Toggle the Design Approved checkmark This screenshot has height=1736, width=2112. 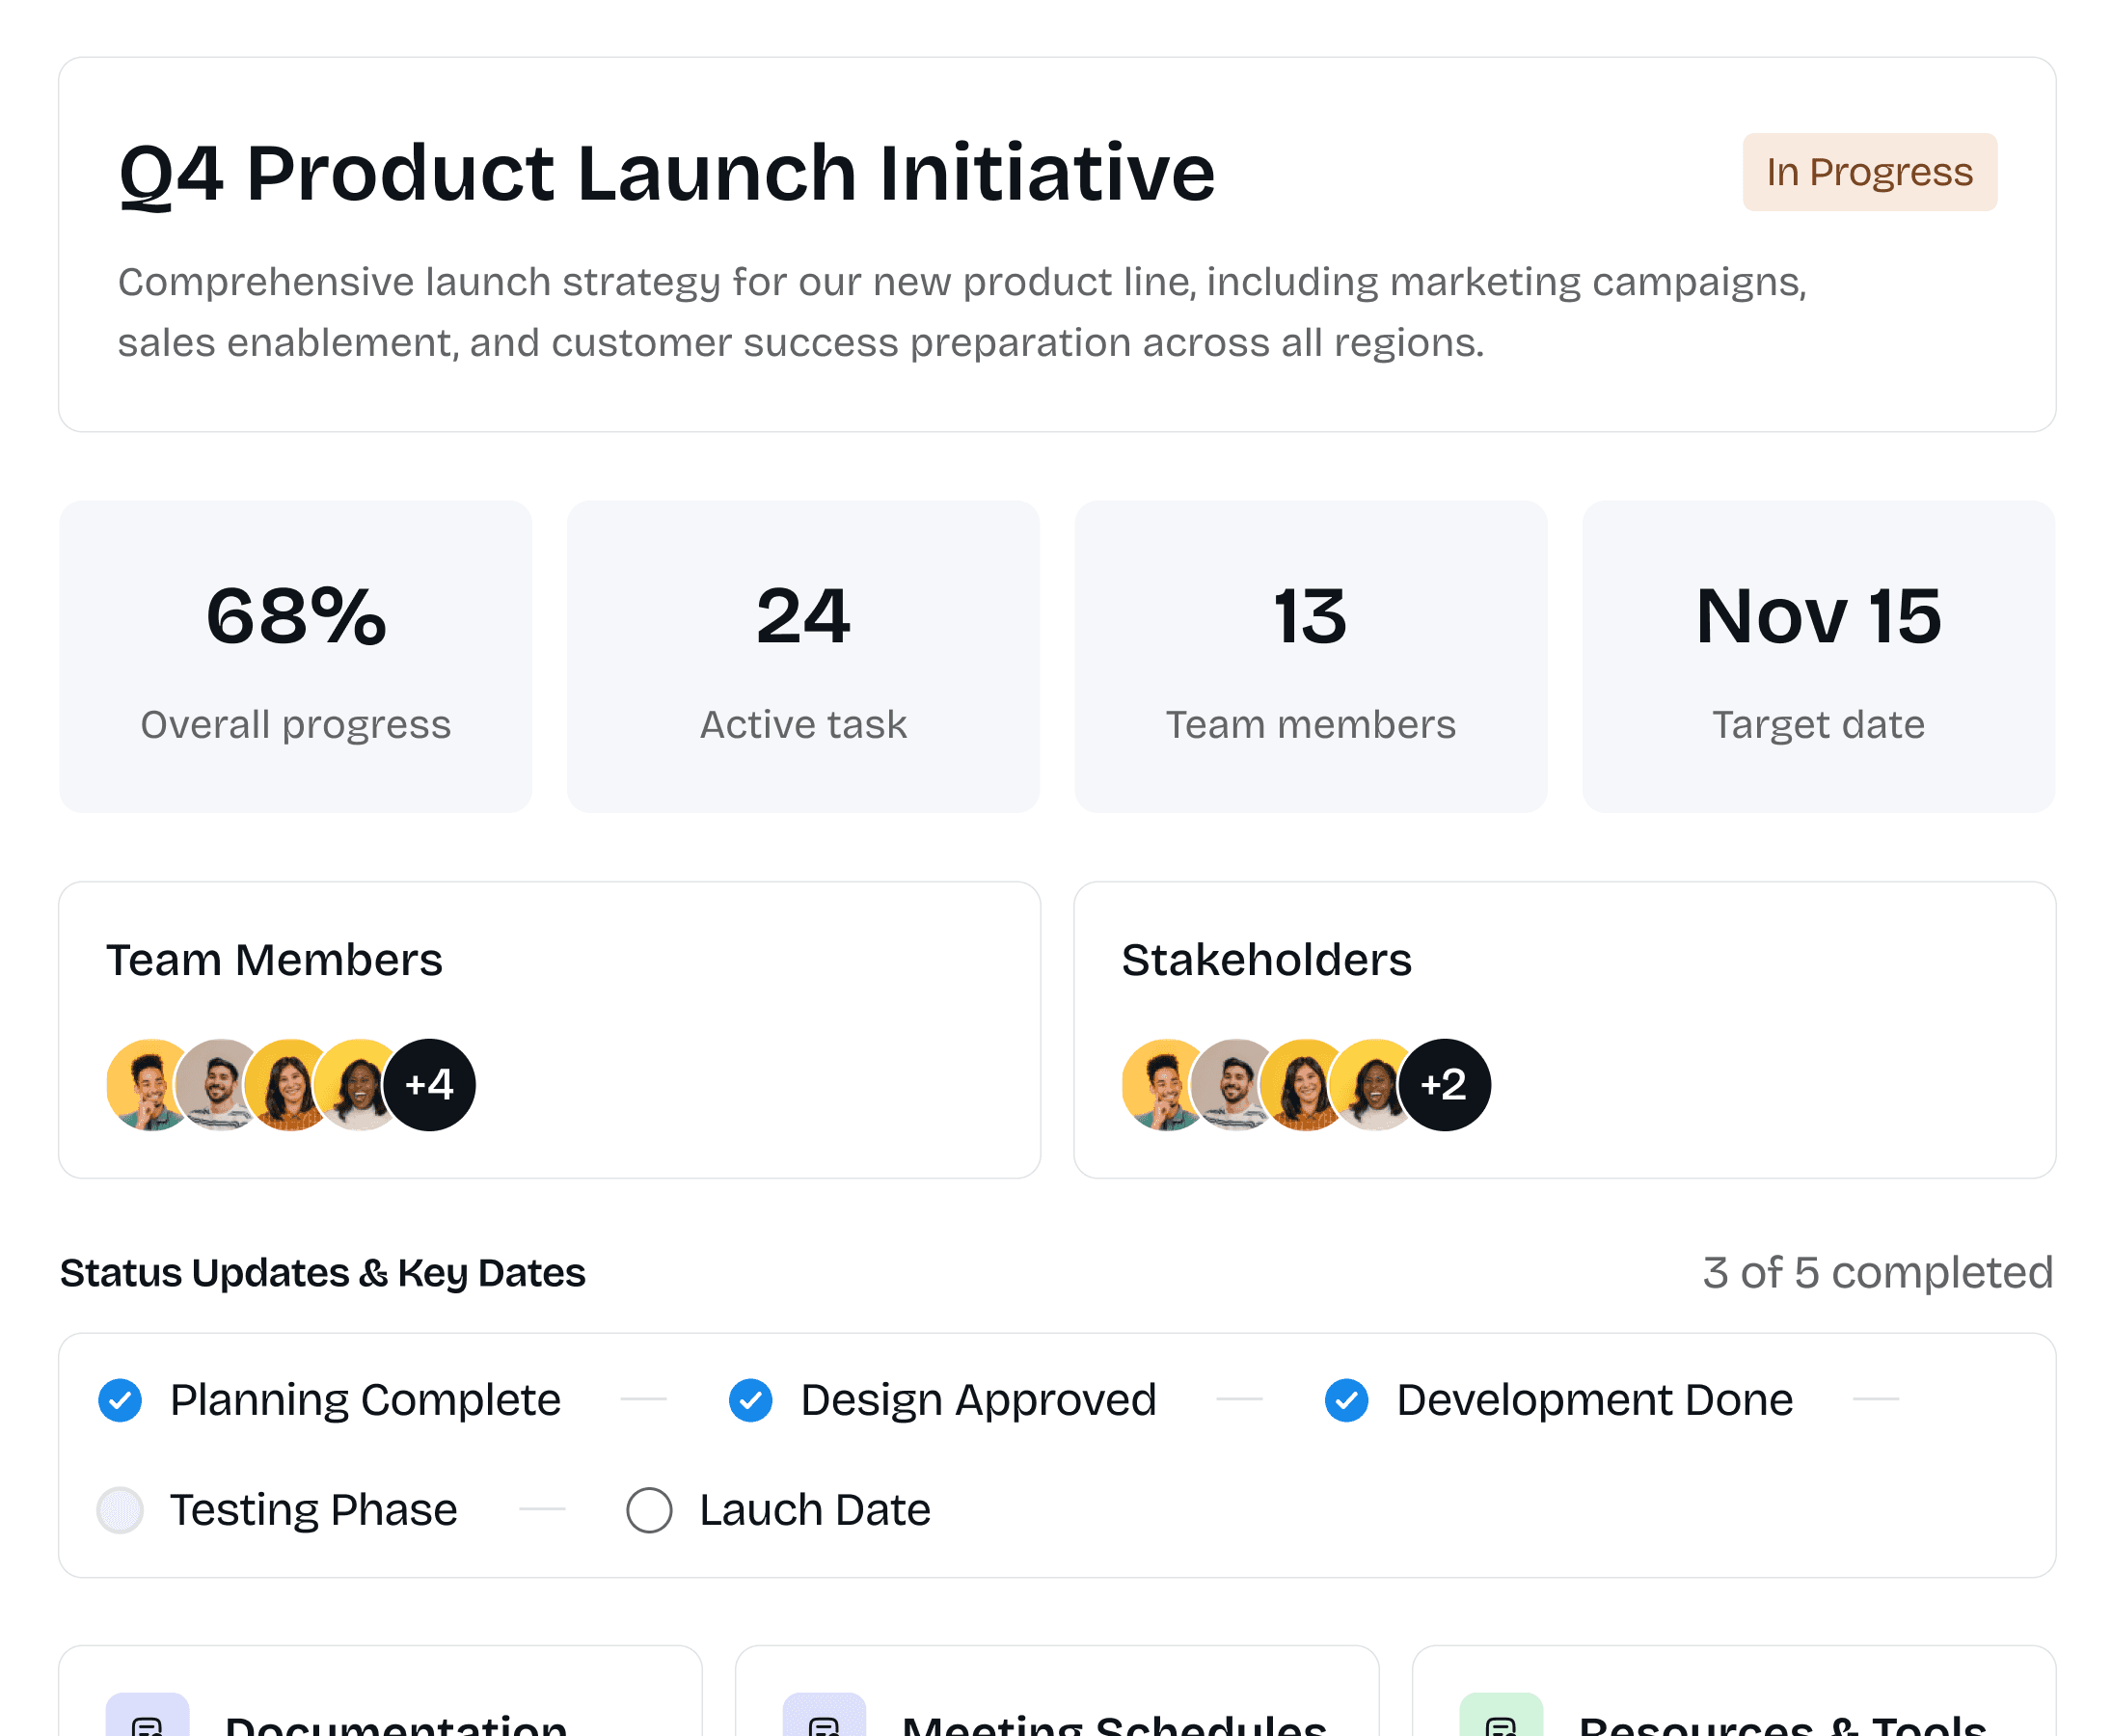(751, 1400)
